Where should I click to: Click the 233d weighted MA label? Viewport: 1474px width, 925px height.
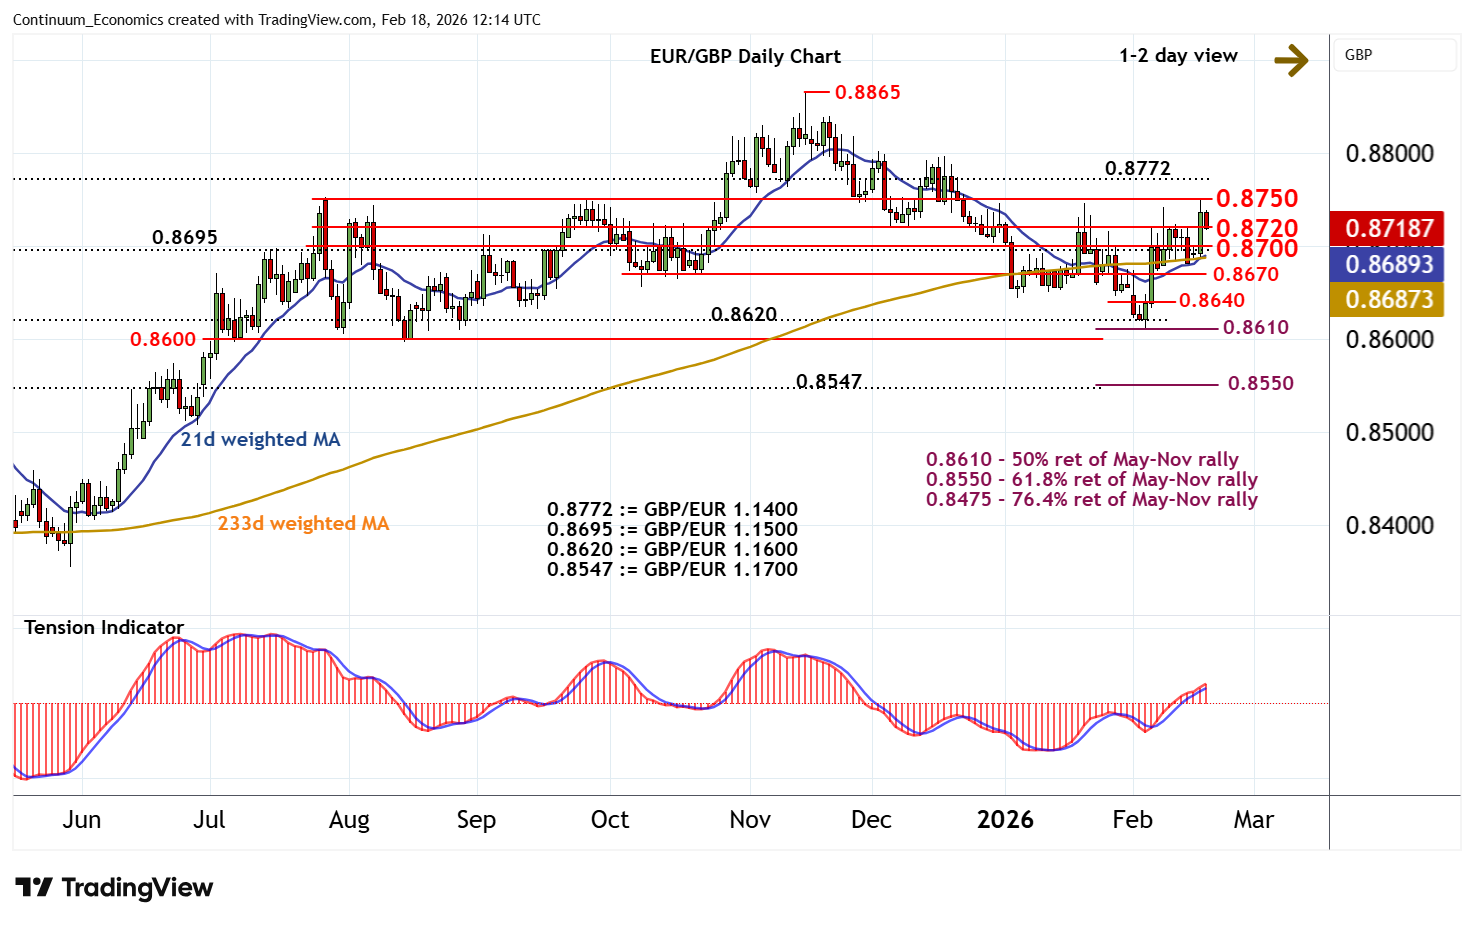pyautogui.click(x=303, y=523)
